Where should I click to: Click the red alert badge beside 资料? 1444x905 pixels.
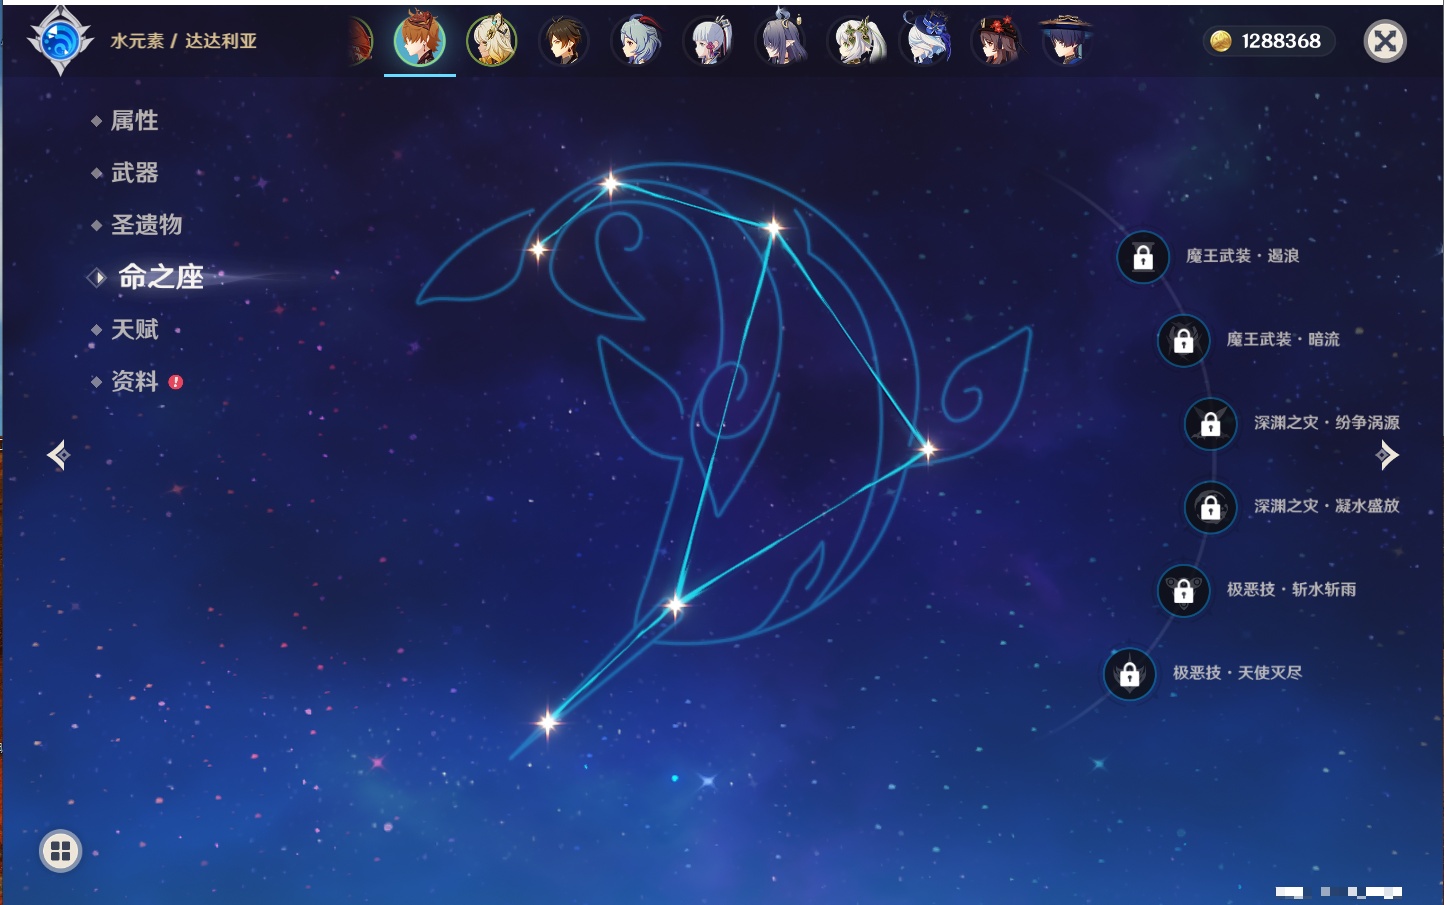pyautogui.click(x=176, y=382)
